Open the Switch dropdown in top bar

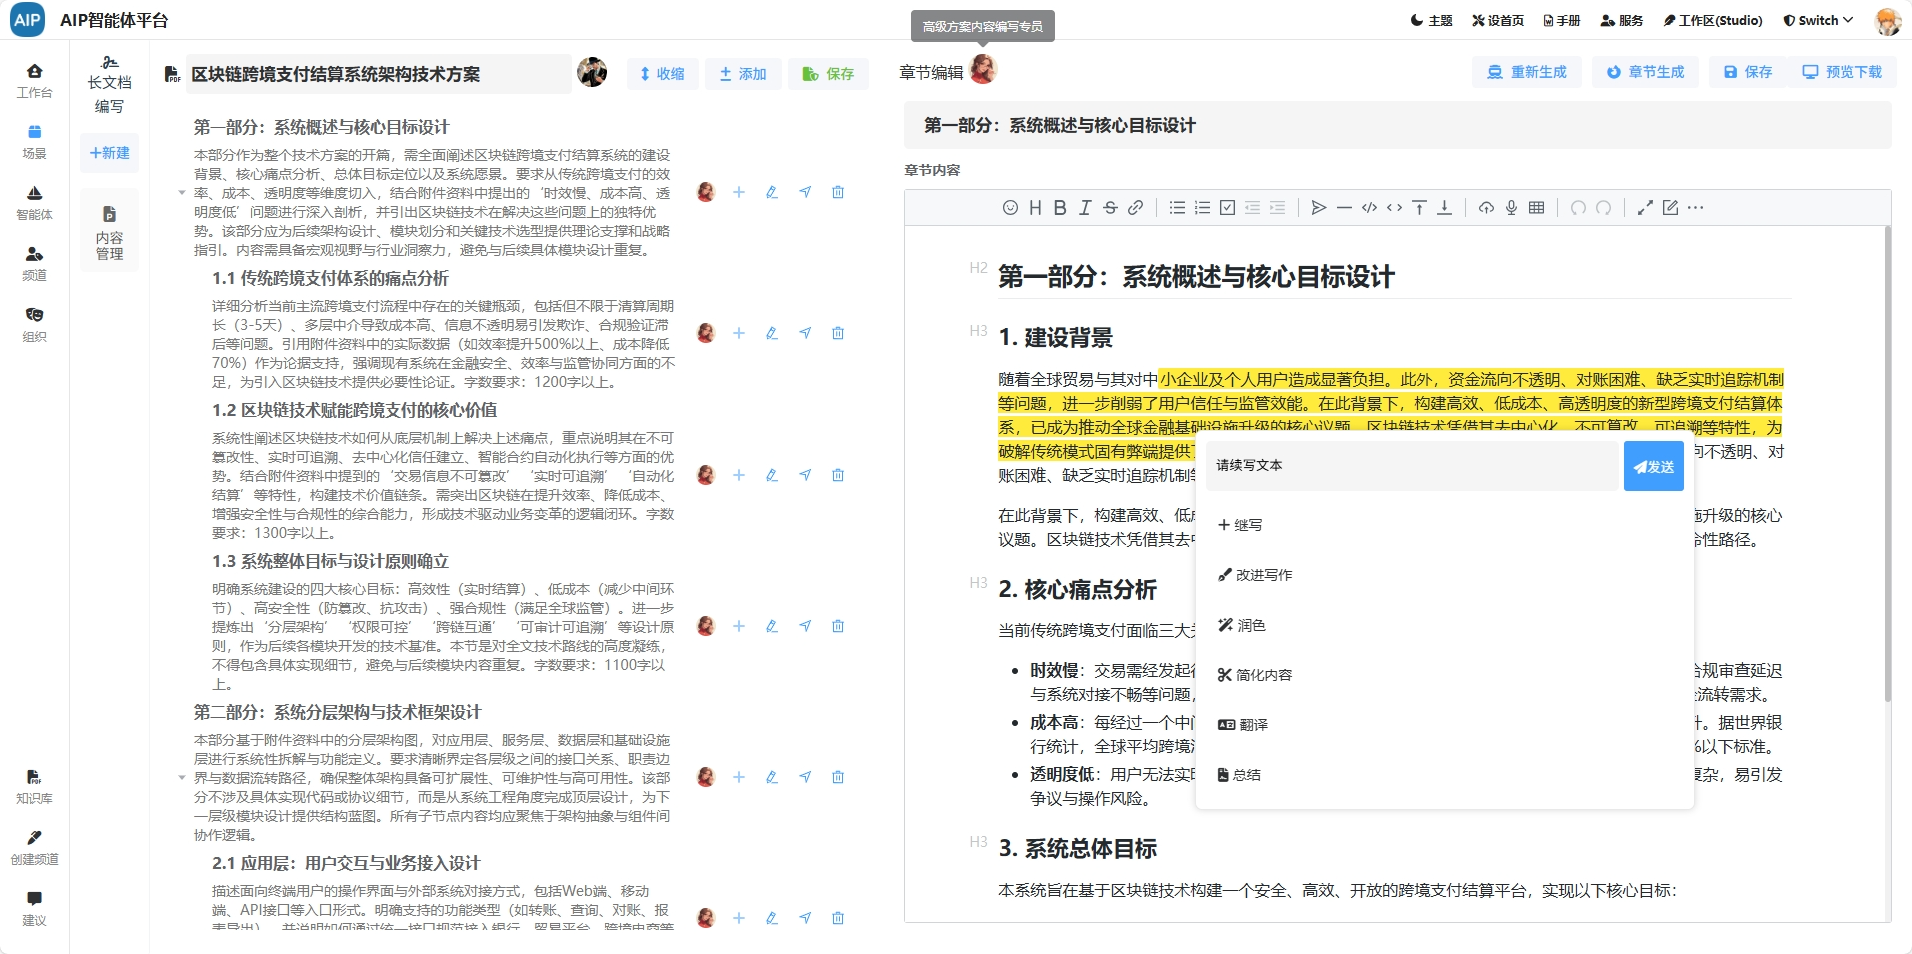1818,20
